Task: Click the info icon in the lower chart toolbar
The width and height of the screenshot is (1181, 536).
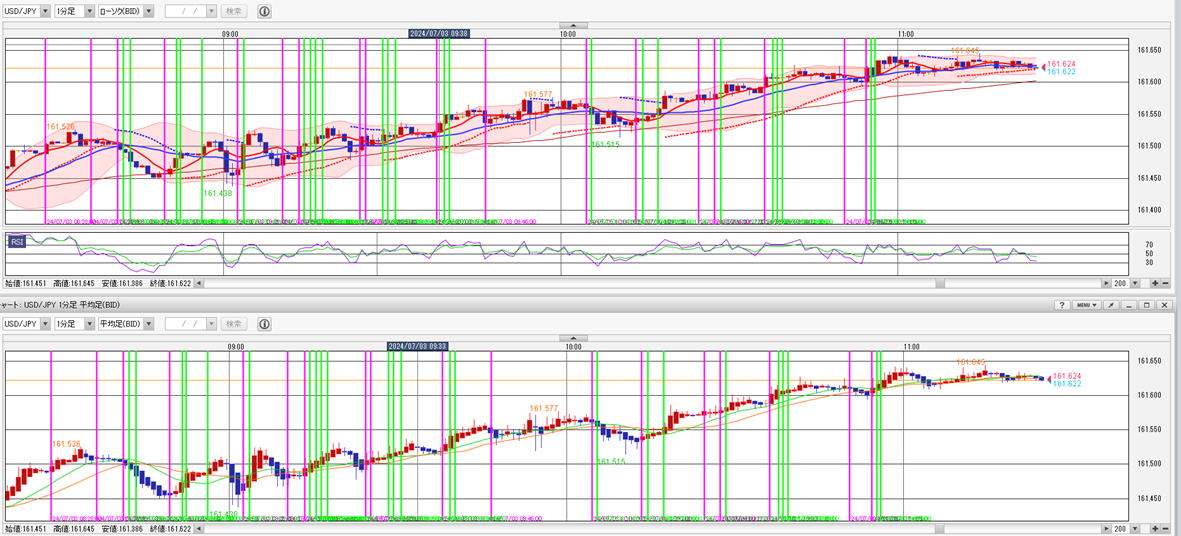Action: pos(265,324)
